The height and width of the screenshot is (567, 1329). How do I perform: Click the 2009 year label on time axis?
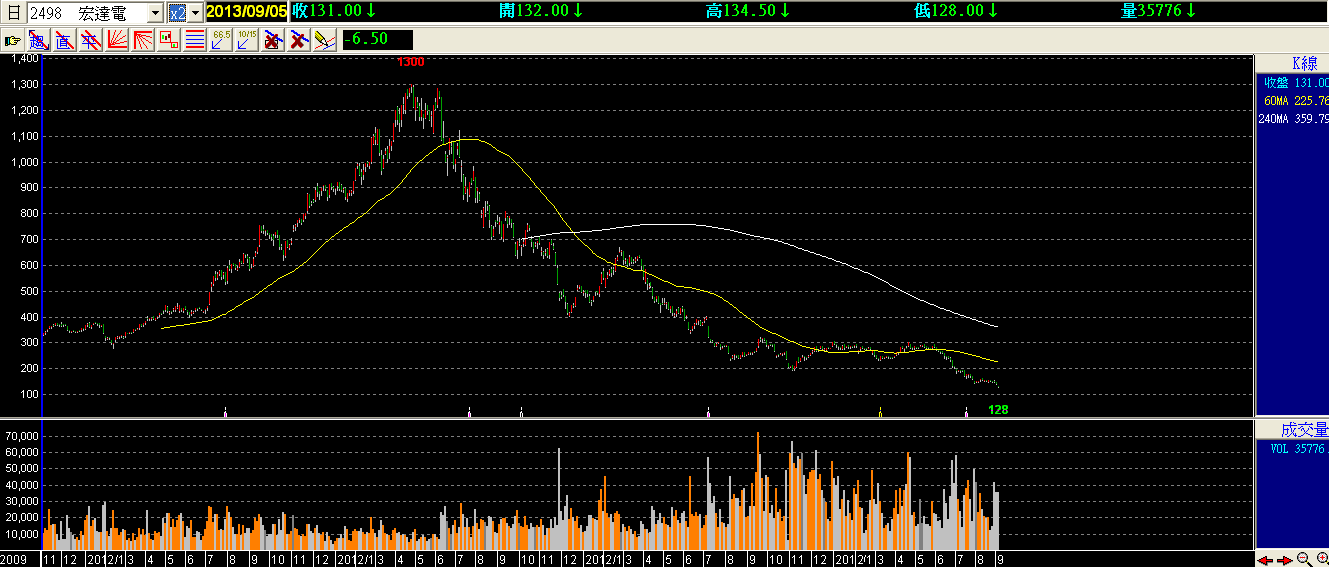pyautogui.click(x=14, y=558)
